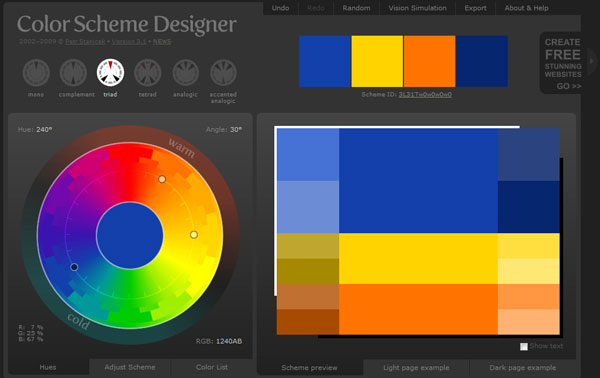Enable the Show text checkbox
Image resolution: width=600 pixels, height=378 pixels.
pyautogui.click(x=524, y=346)
